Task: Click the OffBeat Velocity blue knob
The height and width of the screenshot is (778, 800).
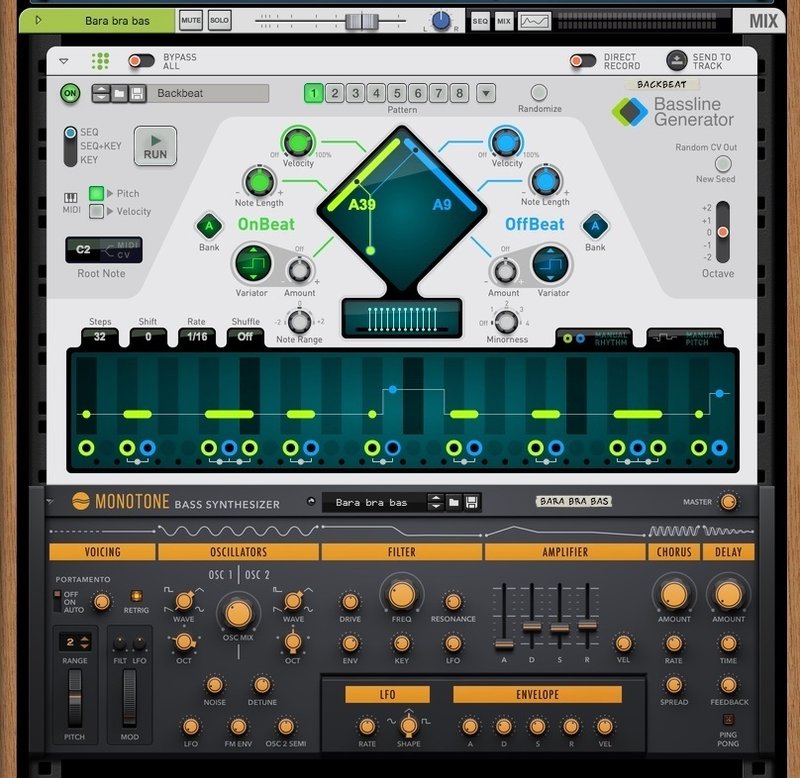Action: tap(506, 141)
